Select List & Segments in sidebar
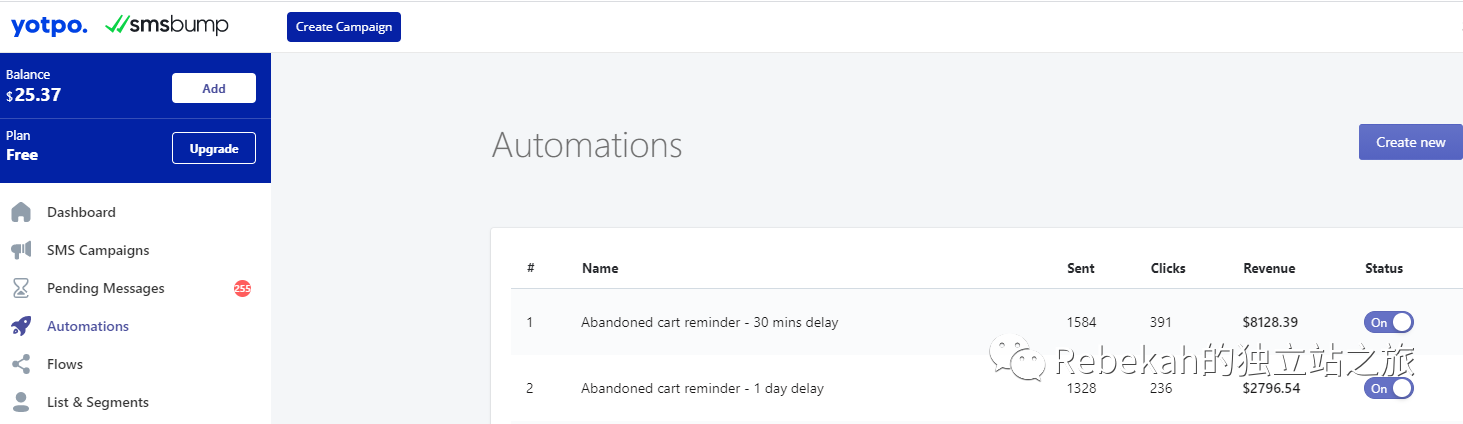 (x=98, y=402)
